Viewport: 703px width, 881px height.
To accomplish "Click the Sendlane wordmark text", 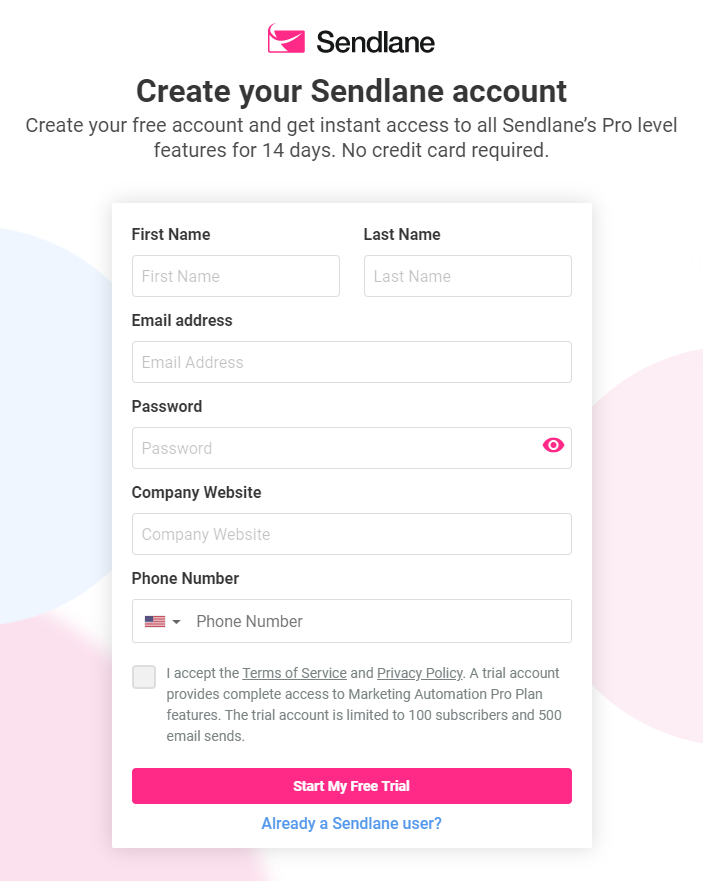I will click(x=375, y=42).
